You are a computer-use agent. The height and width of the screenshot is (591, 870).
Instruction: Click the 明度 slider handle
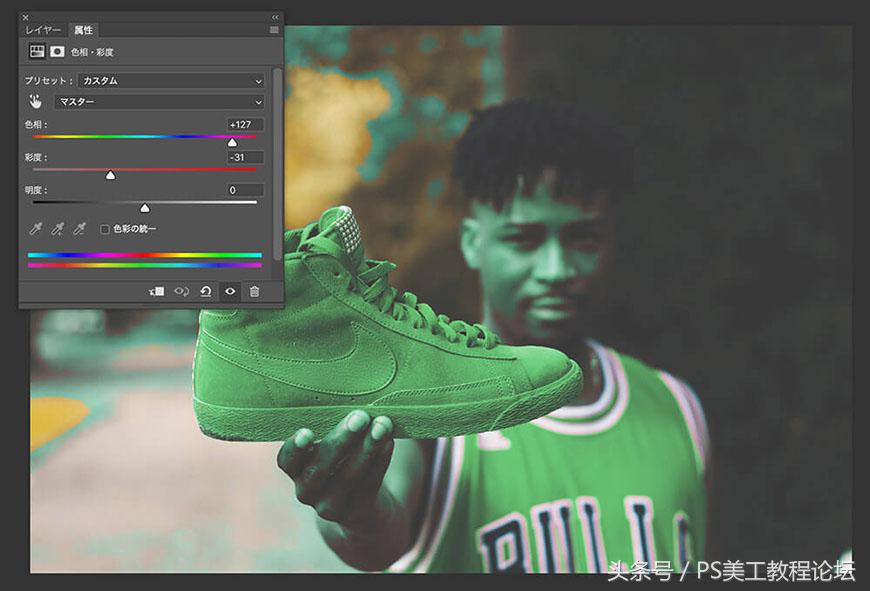click(145, 208)
